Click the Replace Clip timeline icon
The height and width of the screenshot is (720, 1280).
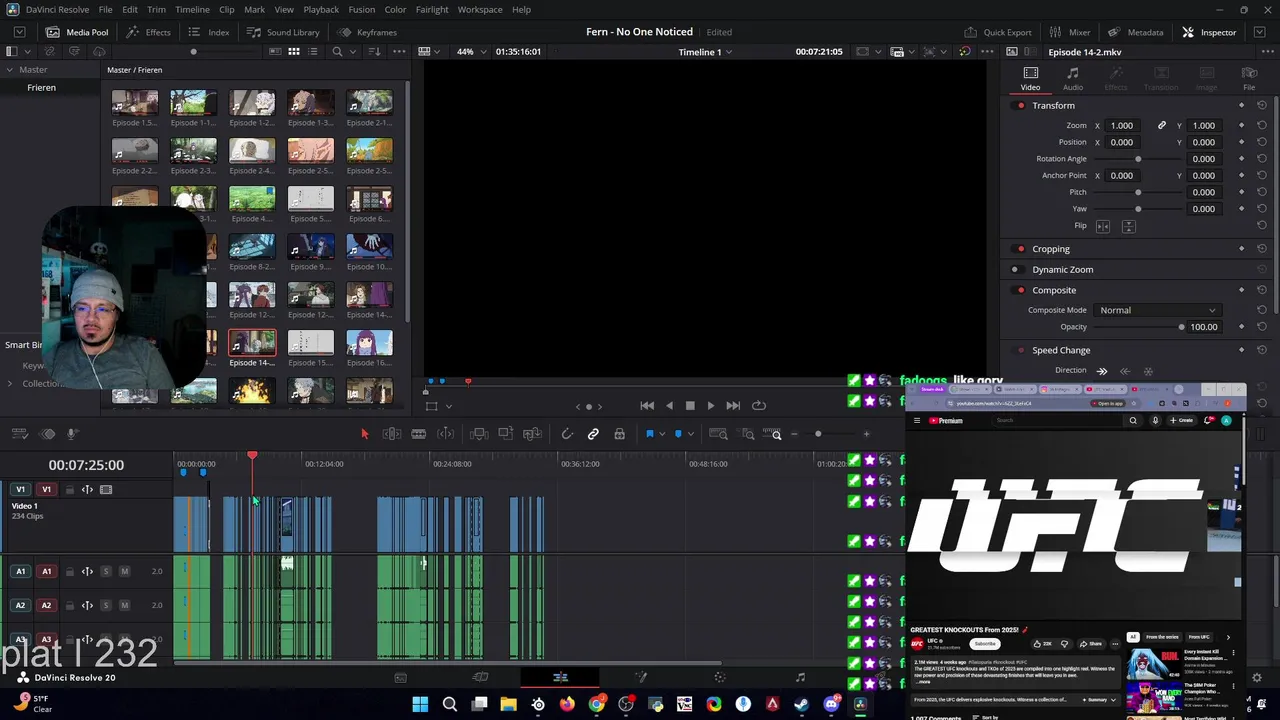click(532, 434)
